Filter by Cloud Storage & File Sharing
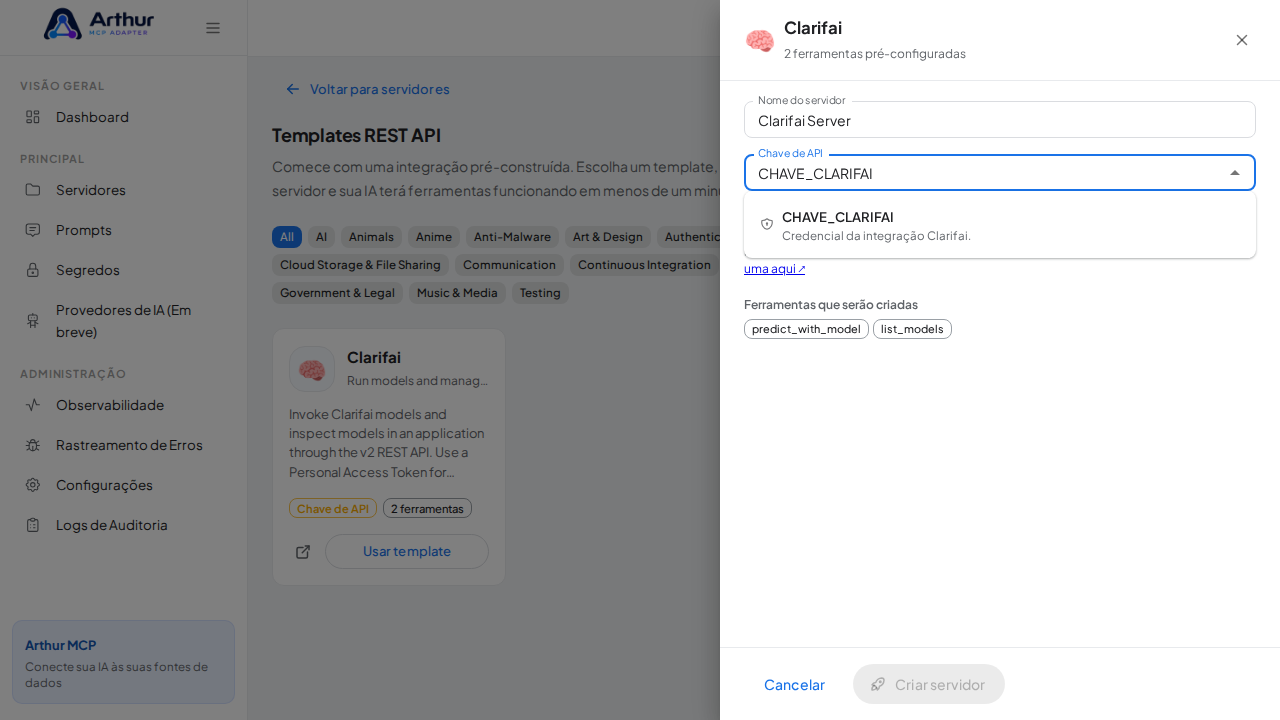Image resolution: width=1280 pixels, height=720 pixels. tap(360, 265)
